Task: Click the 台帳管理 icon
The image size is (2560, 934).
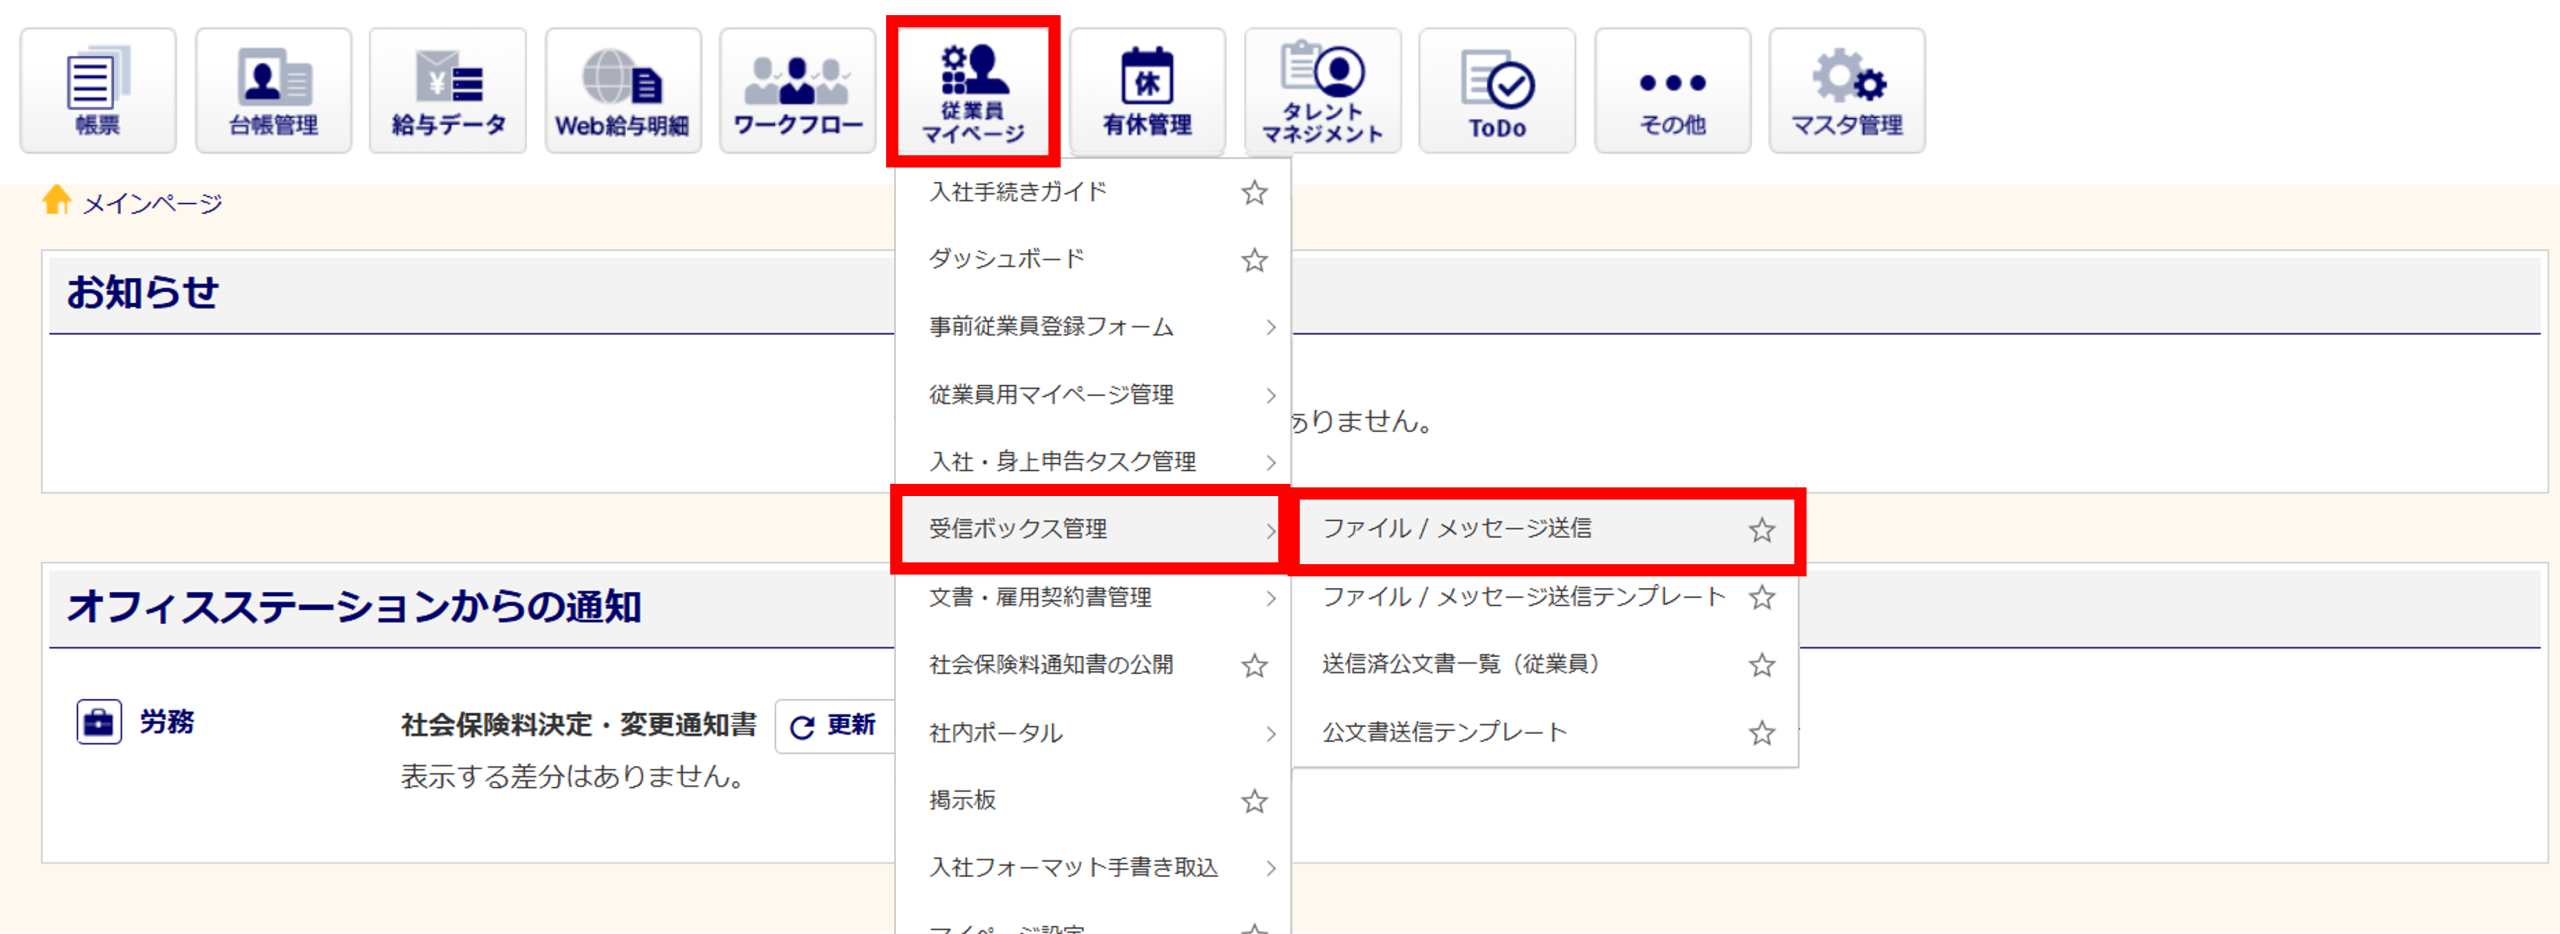Action: pos(273,91)
